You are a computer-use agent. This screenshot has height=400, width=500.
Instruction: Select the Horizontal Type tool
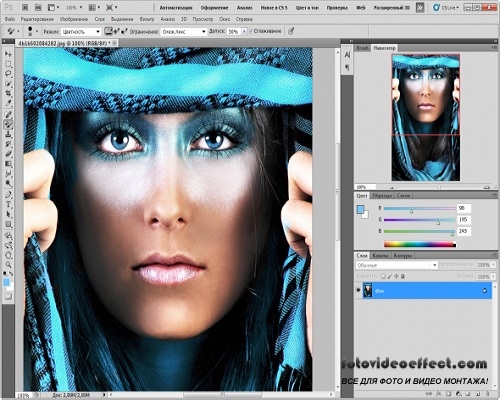8,204
